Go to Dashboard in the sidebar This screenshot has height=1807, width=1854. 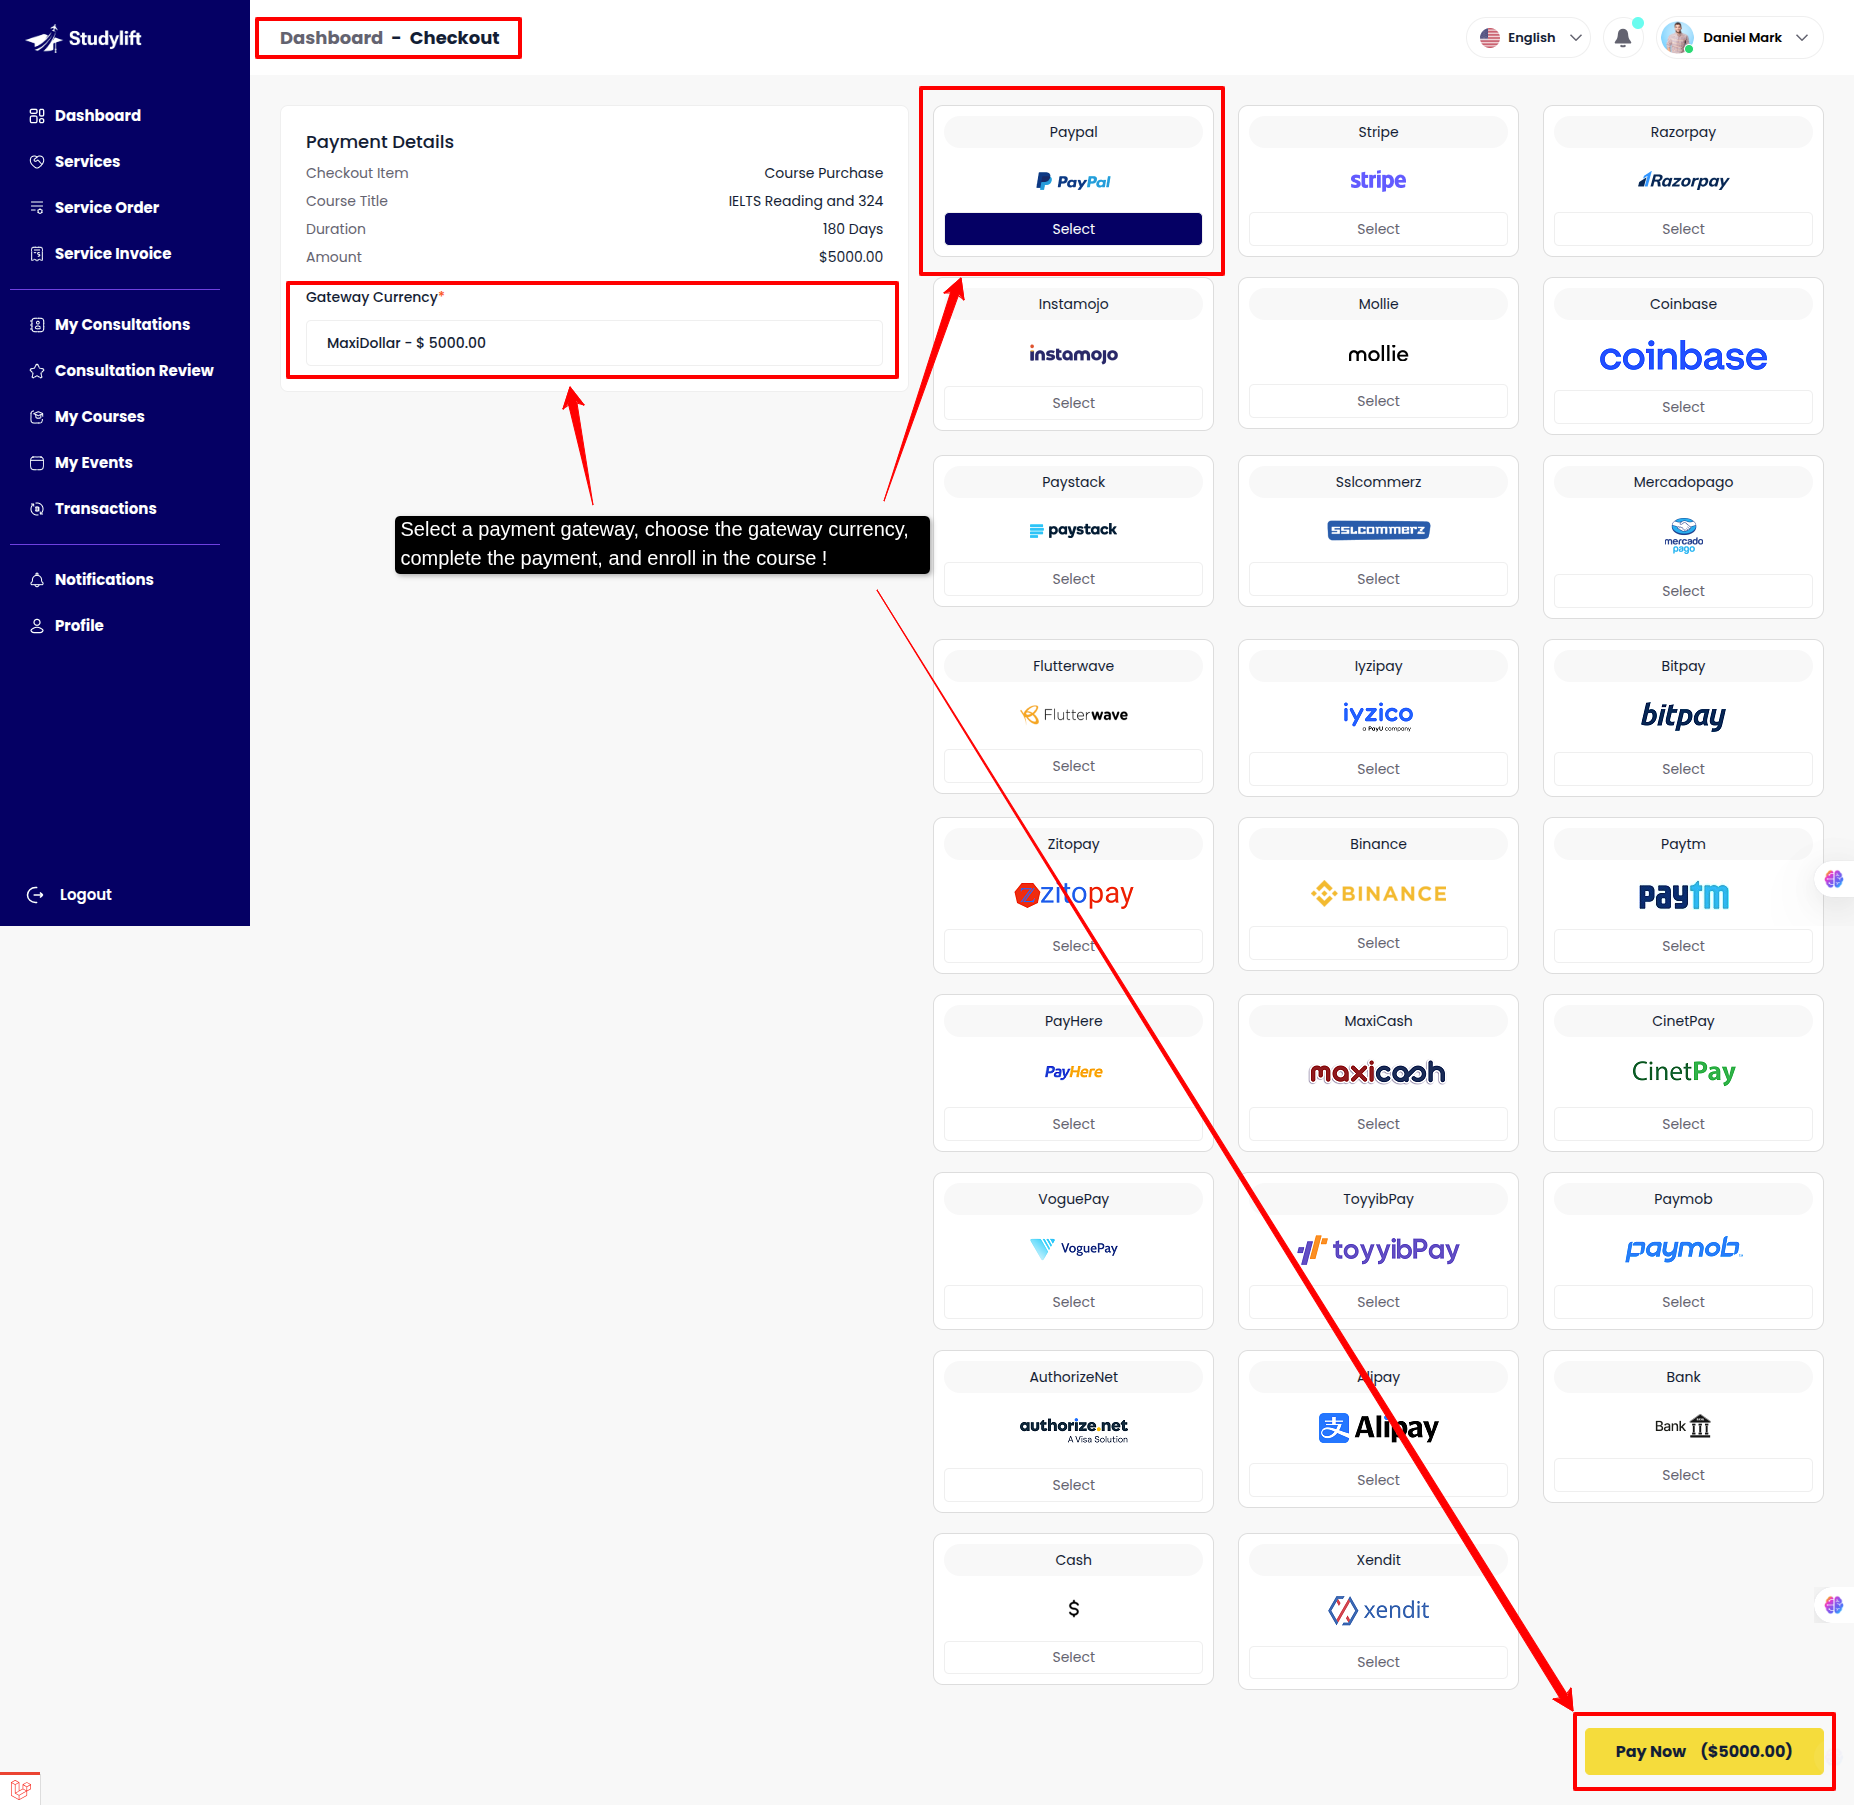[x=98, y=116]
